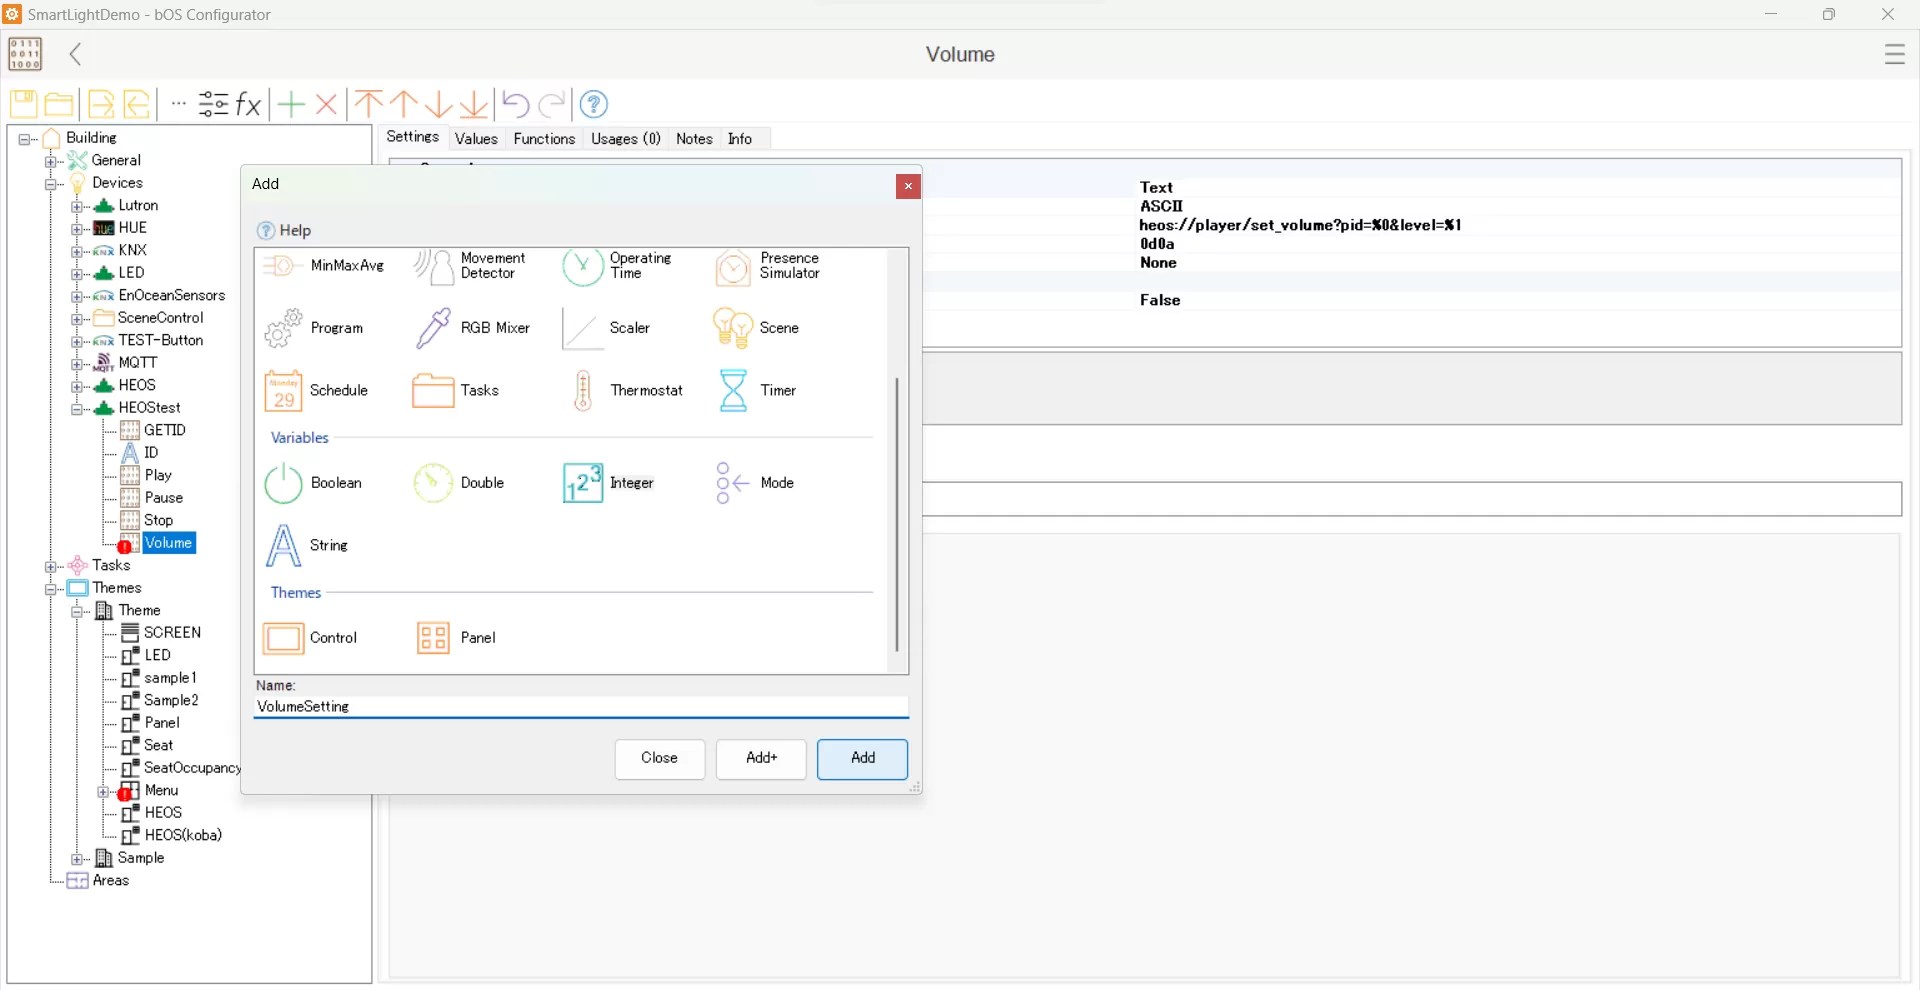Screen dimensions: 1920x990
Task: Close the Add dialog with red X
Action: 908,187
